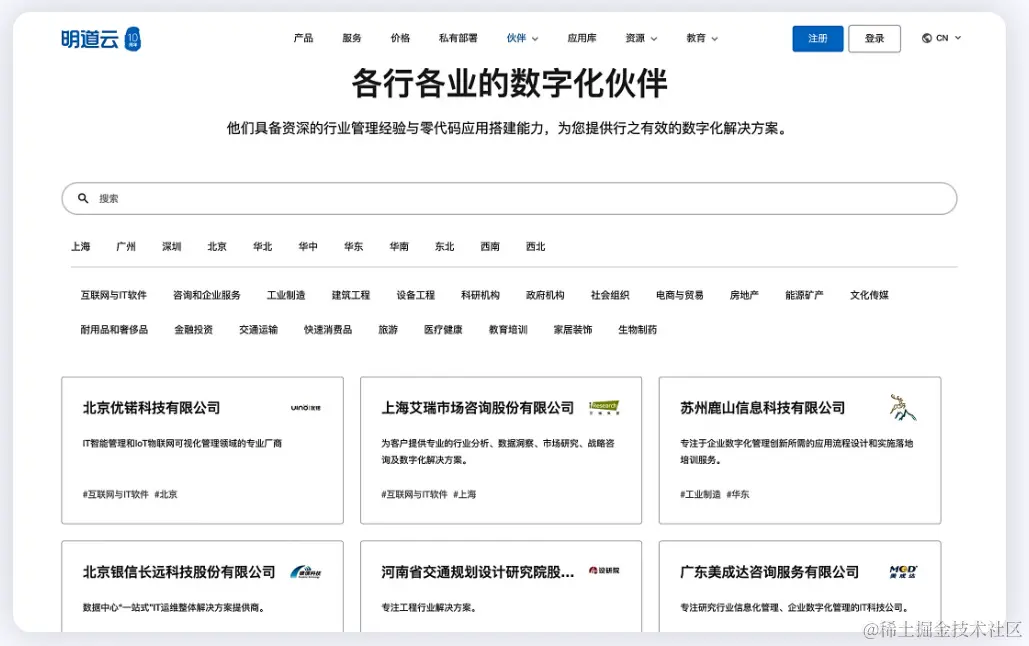Select industry 交通运输
This screenshot has height=646, width=1029.
tap(259, 329)
